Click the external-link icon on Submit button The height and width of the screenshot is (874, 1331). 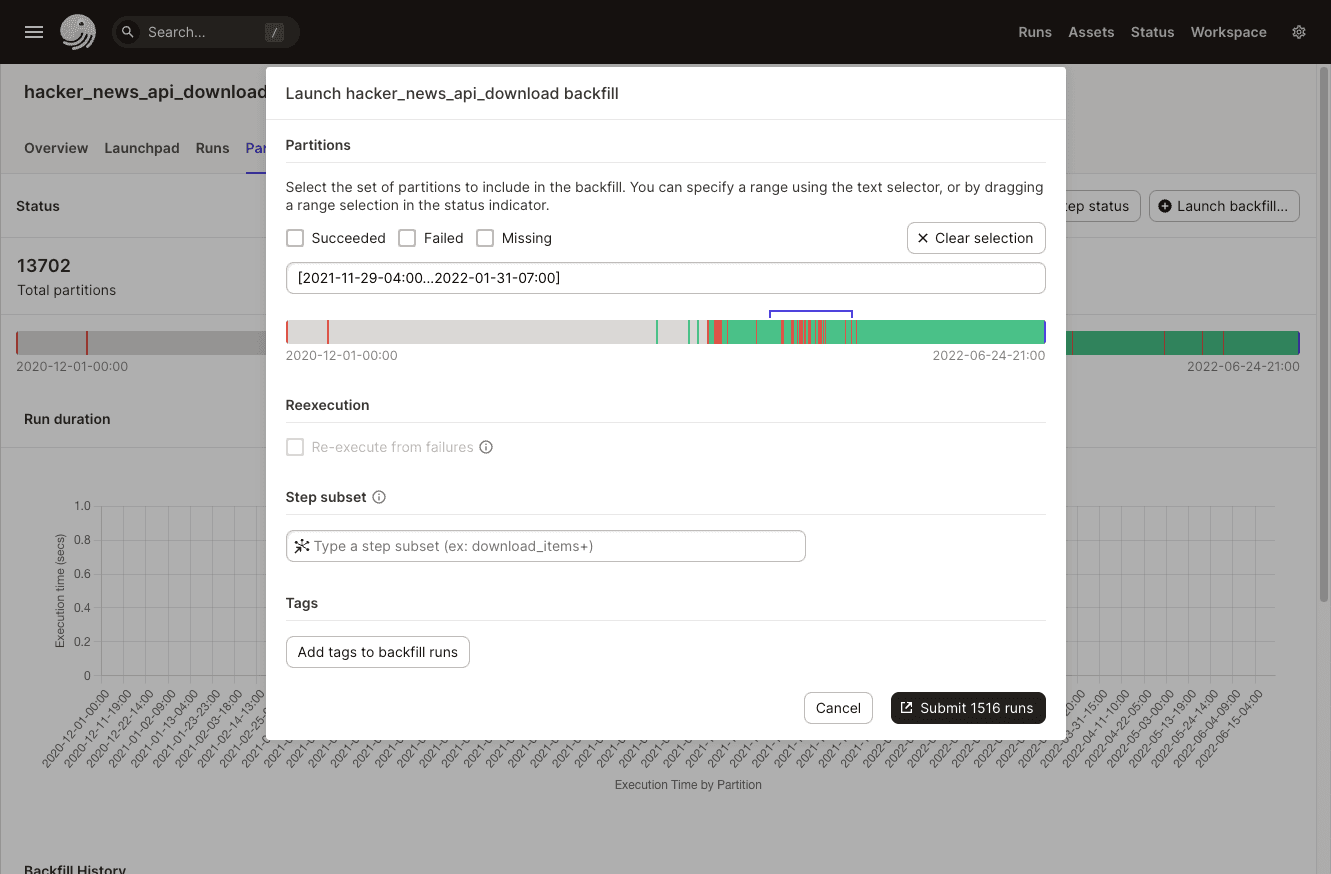click(x=906, y=708)
